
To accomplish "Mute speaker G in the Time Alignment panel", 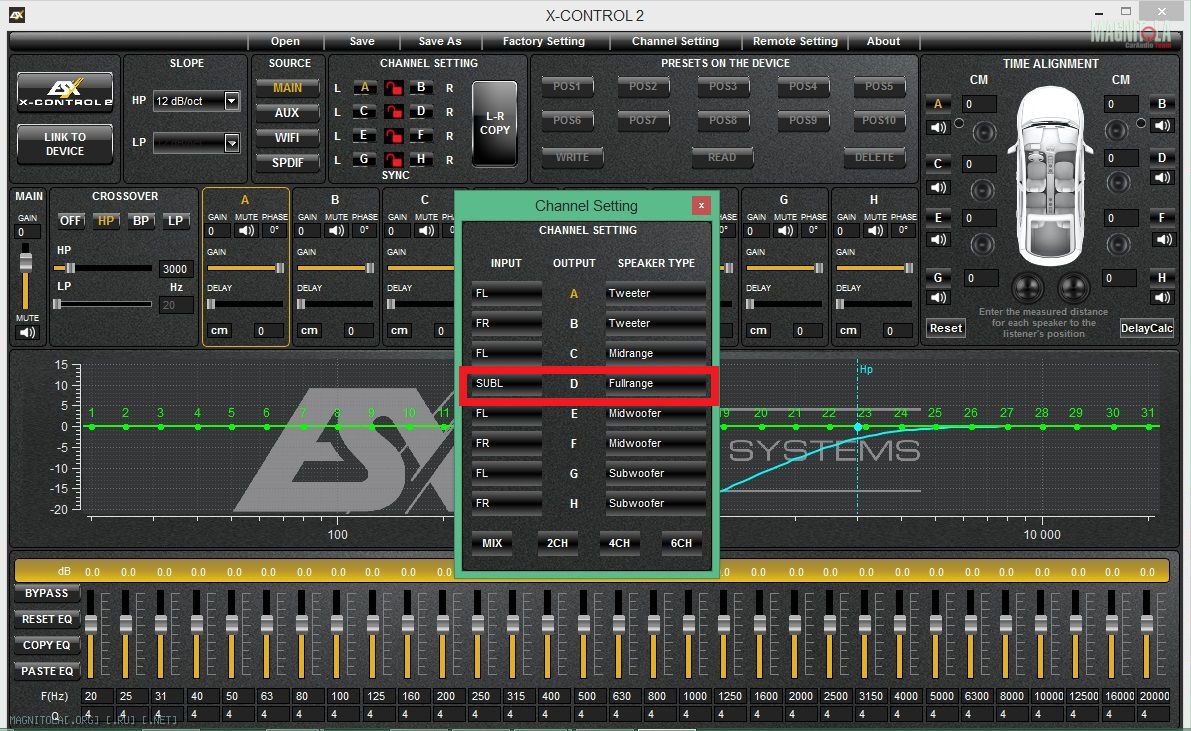I will (938, 297).
